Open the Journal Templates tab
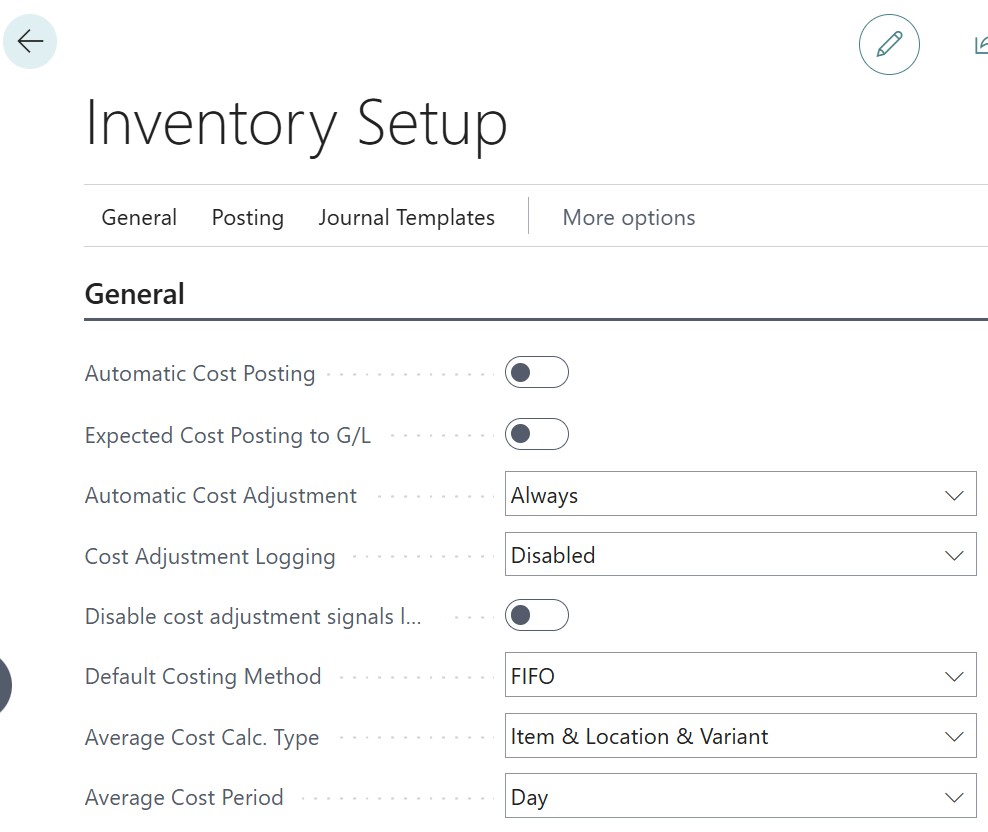This screenshot has width=988, height=832. pos(406,217)
